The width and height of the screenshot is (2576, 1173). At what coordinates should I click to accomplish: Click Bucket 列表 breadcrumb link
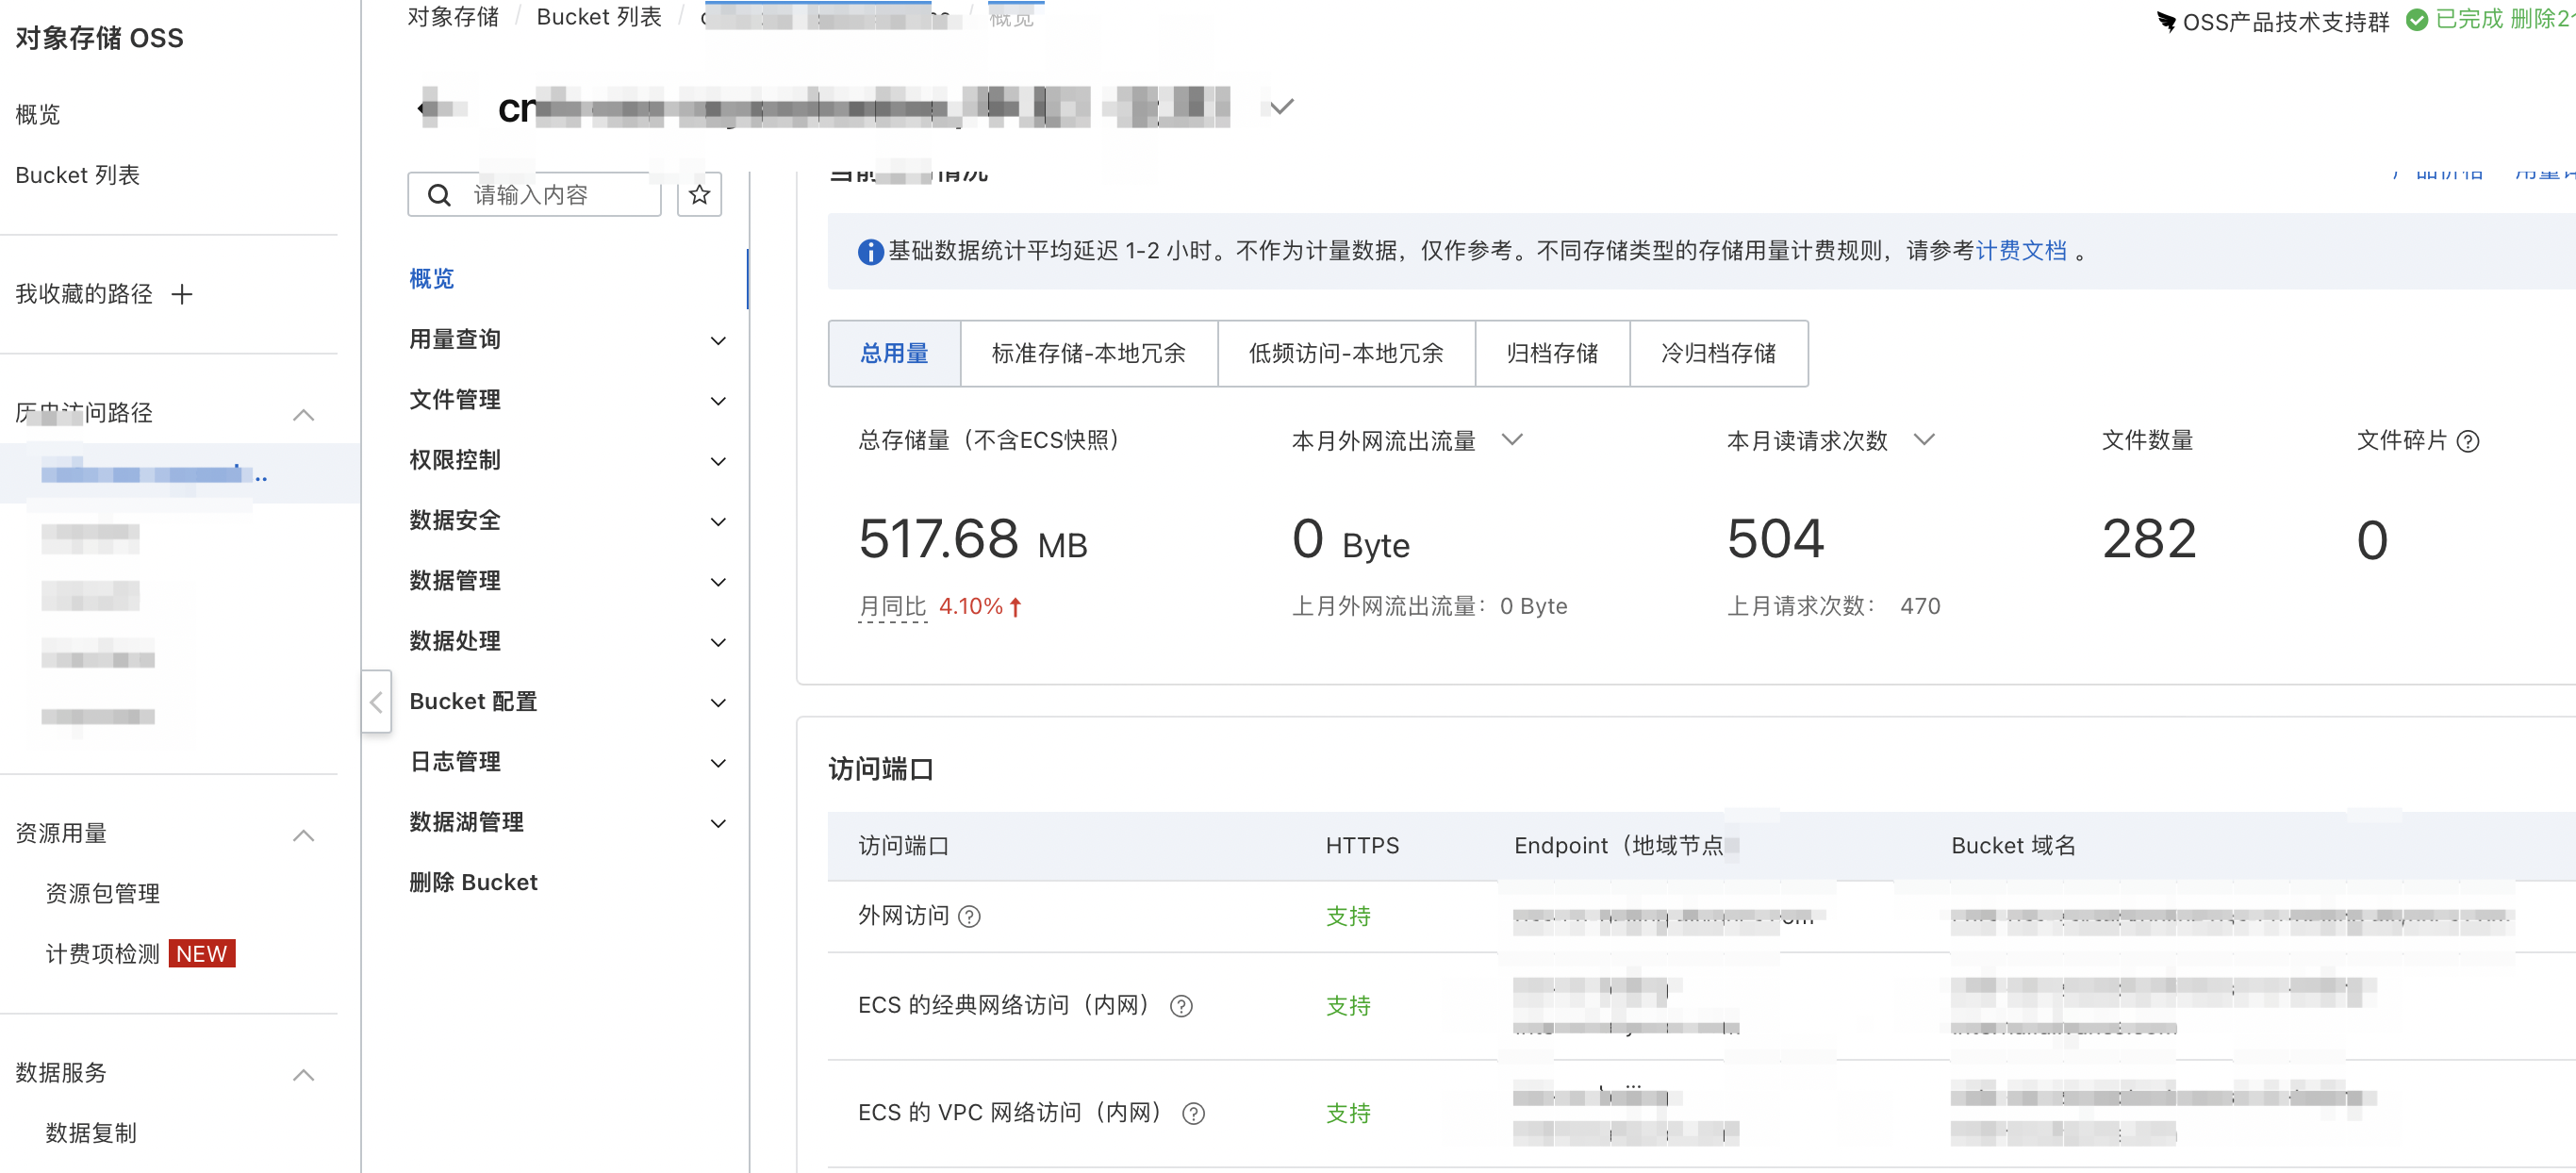coord(598,17)
